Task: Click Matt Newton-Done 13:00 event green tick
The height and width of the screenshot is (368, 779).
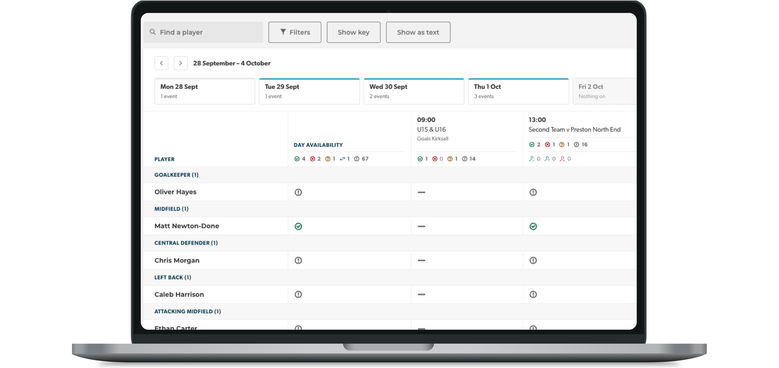Action: 533,226
